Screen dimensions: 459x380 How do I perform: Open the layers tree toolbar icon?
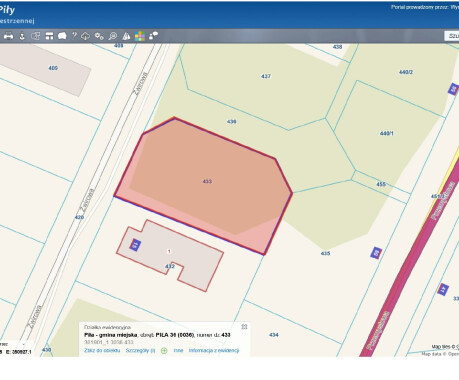point(35,36)
